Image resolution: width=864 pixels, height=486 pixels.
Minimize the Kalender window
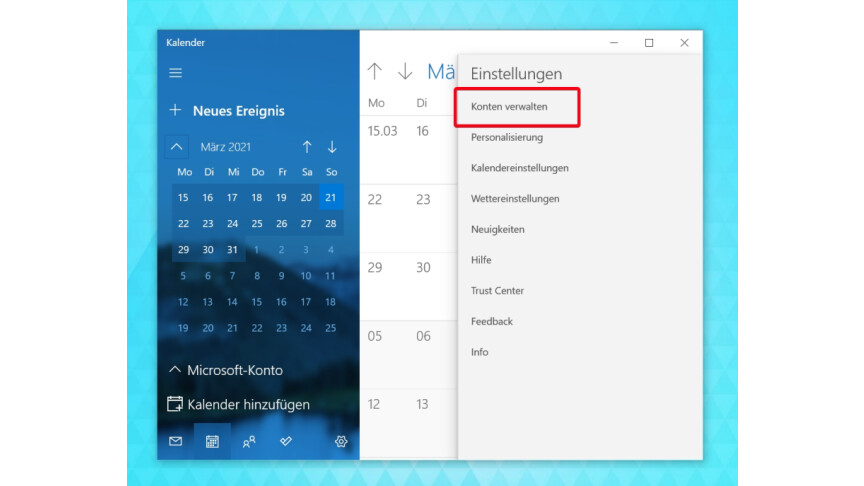pos(614,43)
